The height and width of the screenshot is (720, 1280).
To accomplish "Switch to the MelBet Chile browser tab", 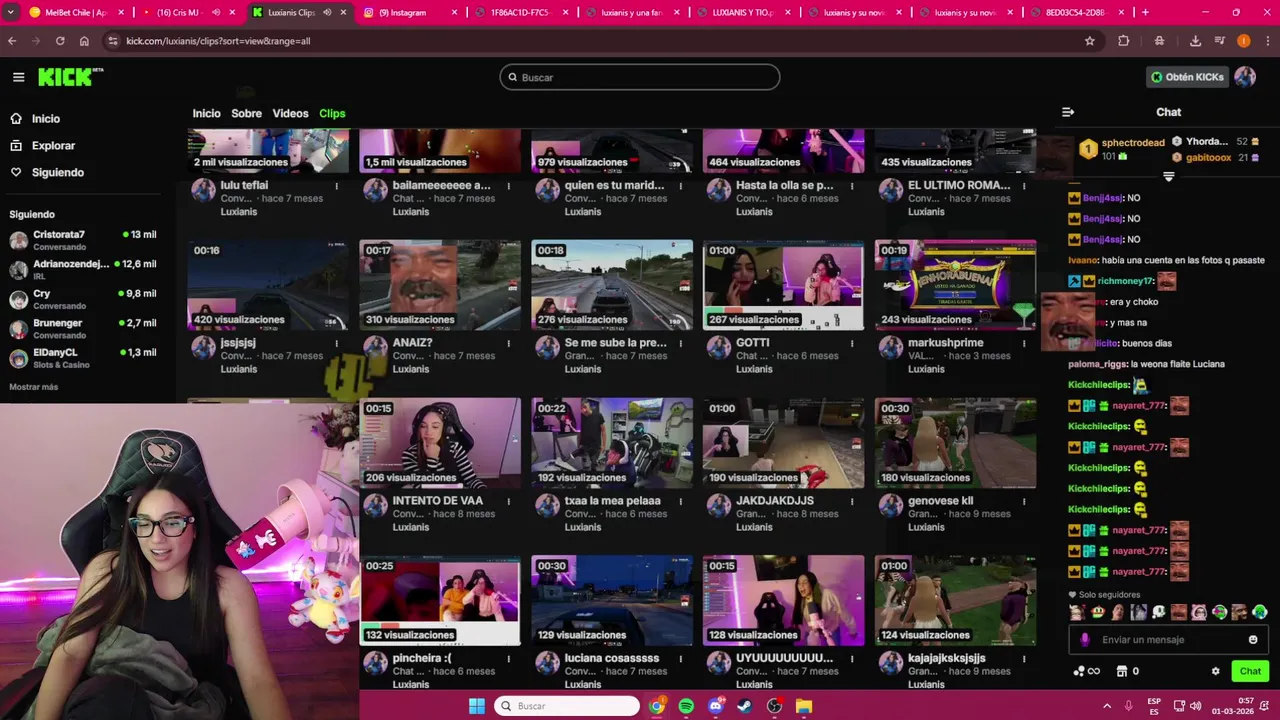I will point(76,12).
